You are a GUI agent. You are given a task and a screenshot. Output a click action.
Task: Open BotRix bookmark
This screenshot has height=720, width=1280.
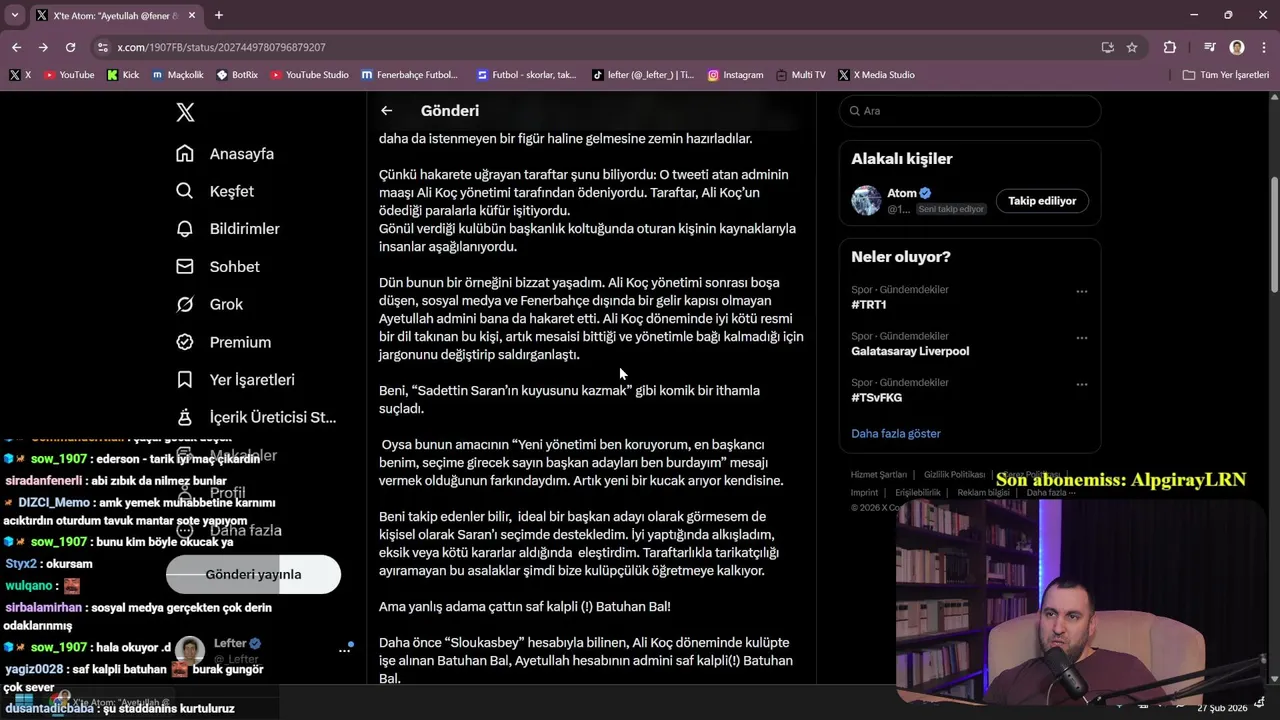tap(237, 75)
